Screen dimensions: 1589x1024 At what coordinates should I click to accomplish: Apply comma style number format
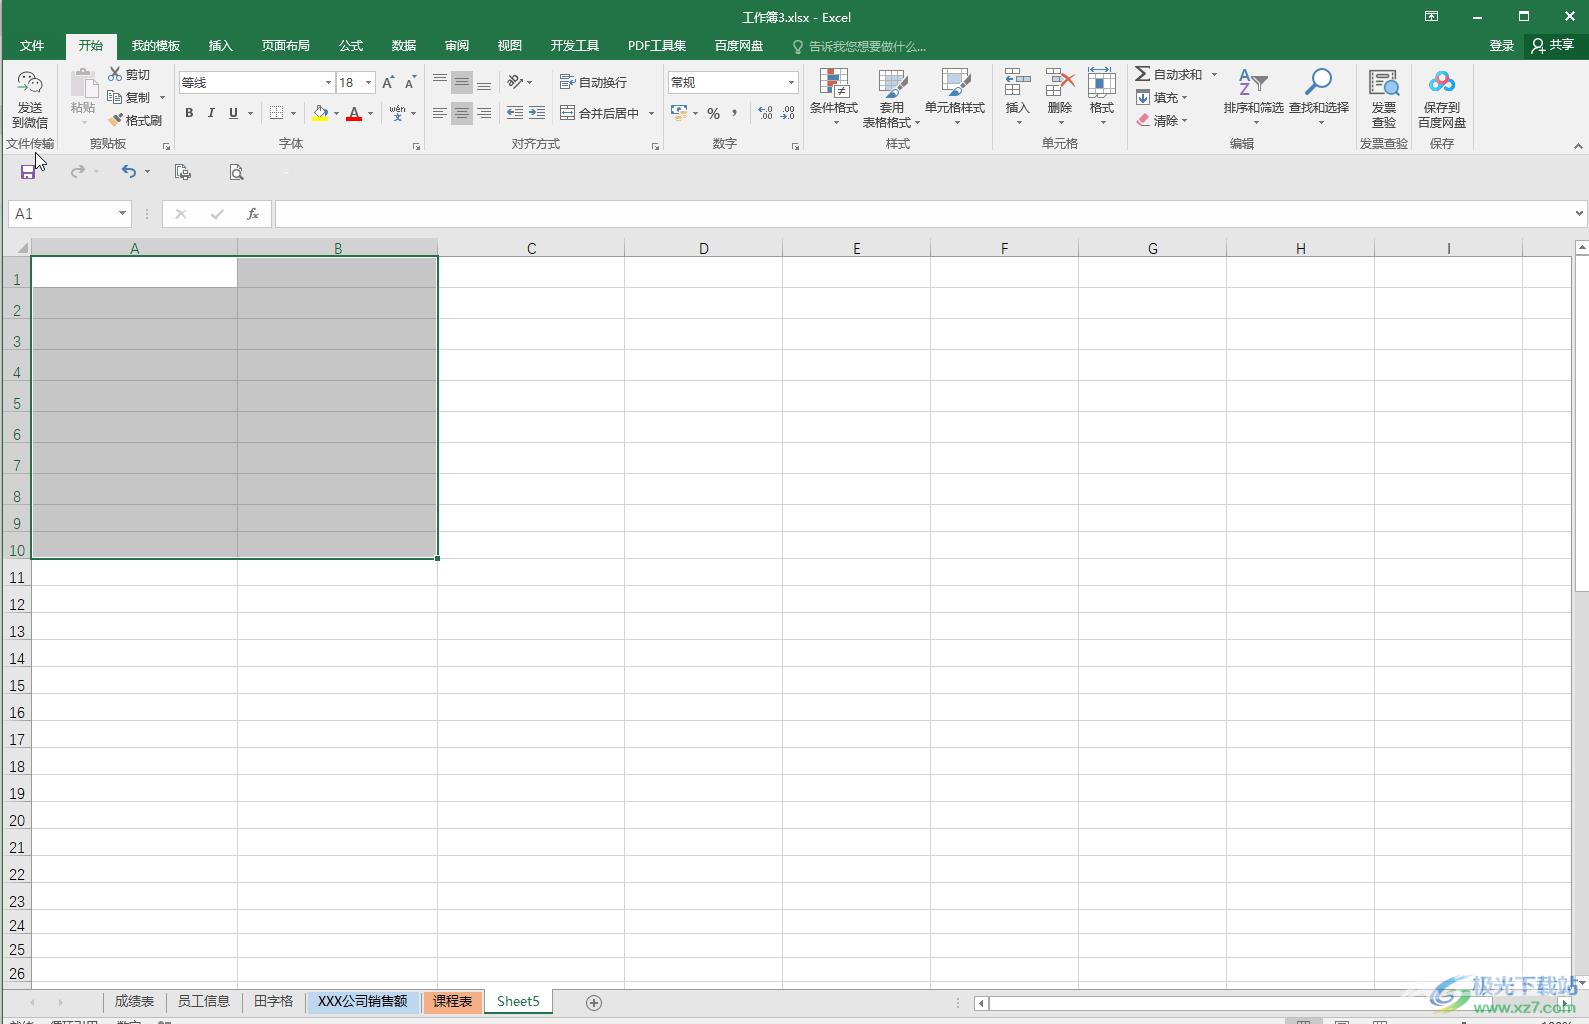click(735, 114)
